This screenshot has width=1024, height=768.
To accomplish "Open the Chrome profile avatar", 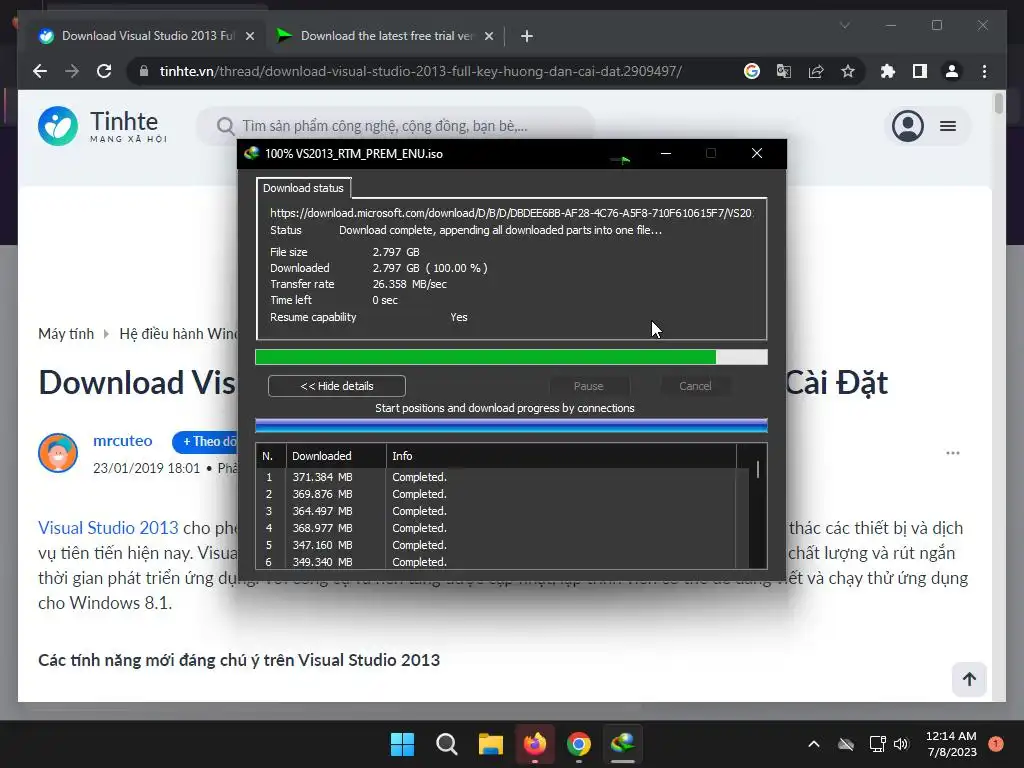I will (x=952, y=71).
